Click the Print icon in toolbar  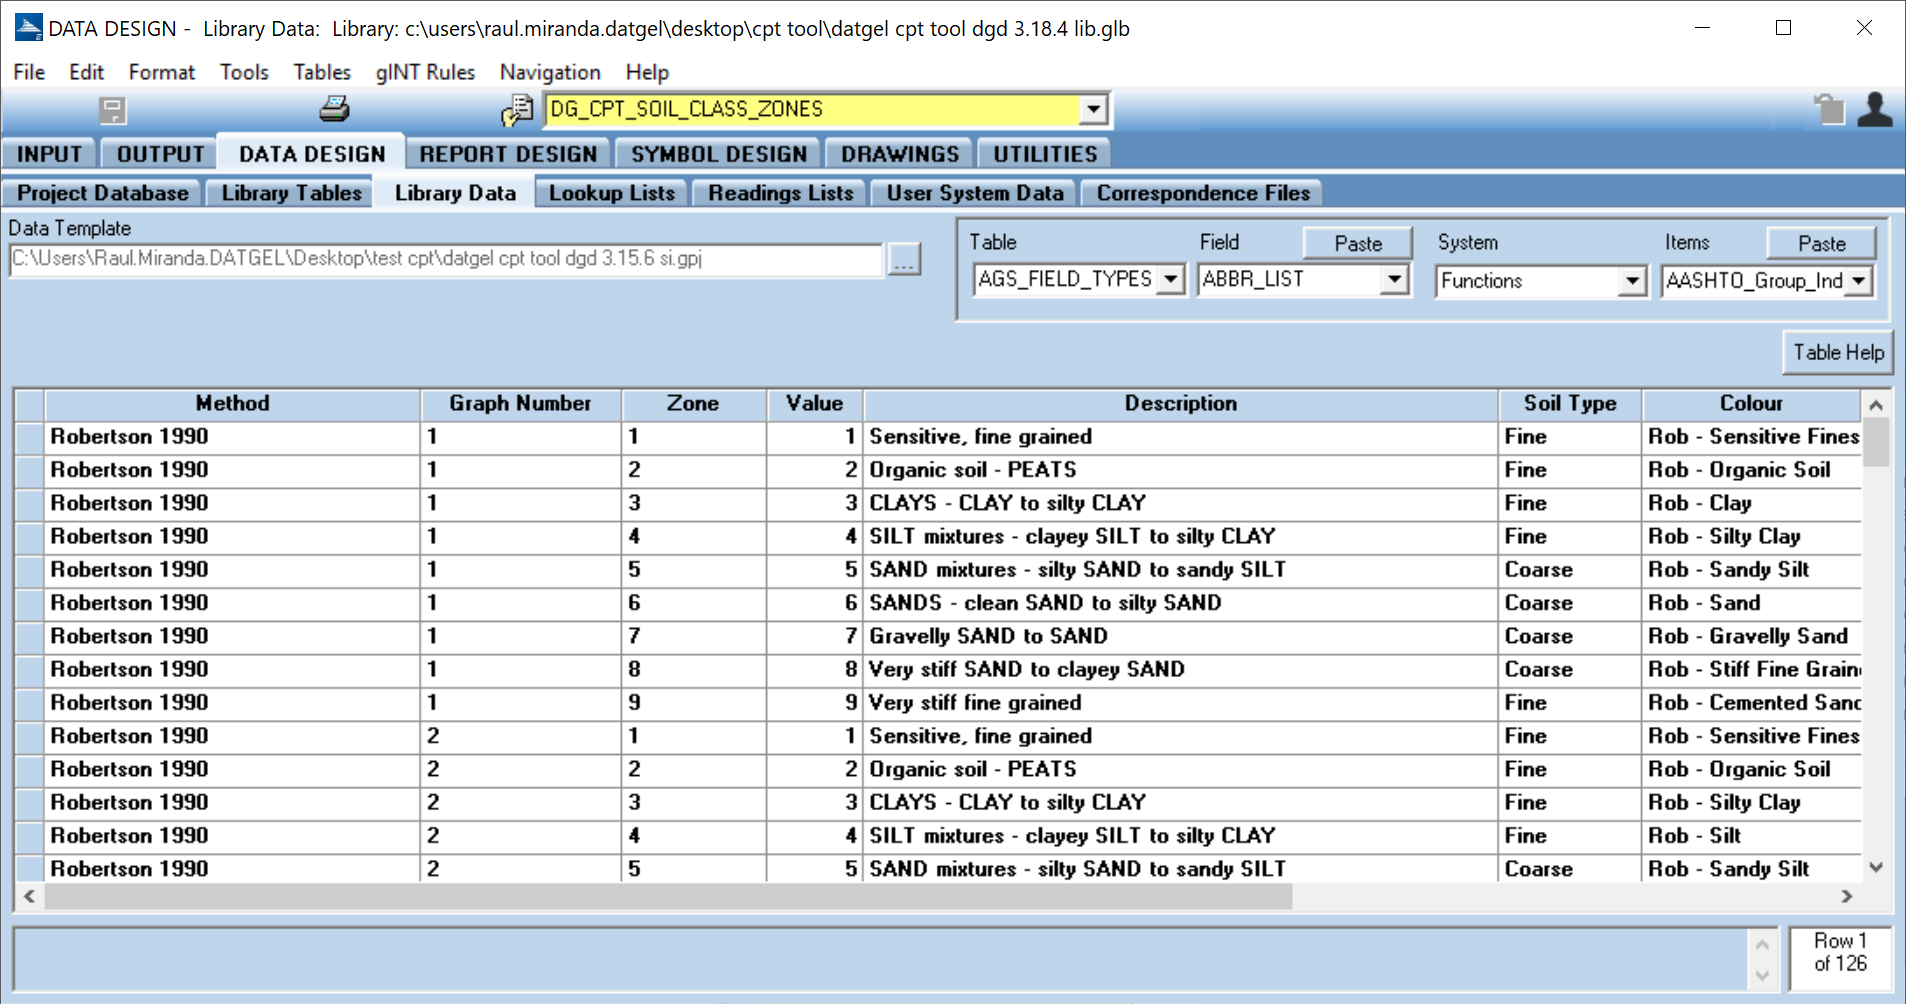click(x=334, y=109)
